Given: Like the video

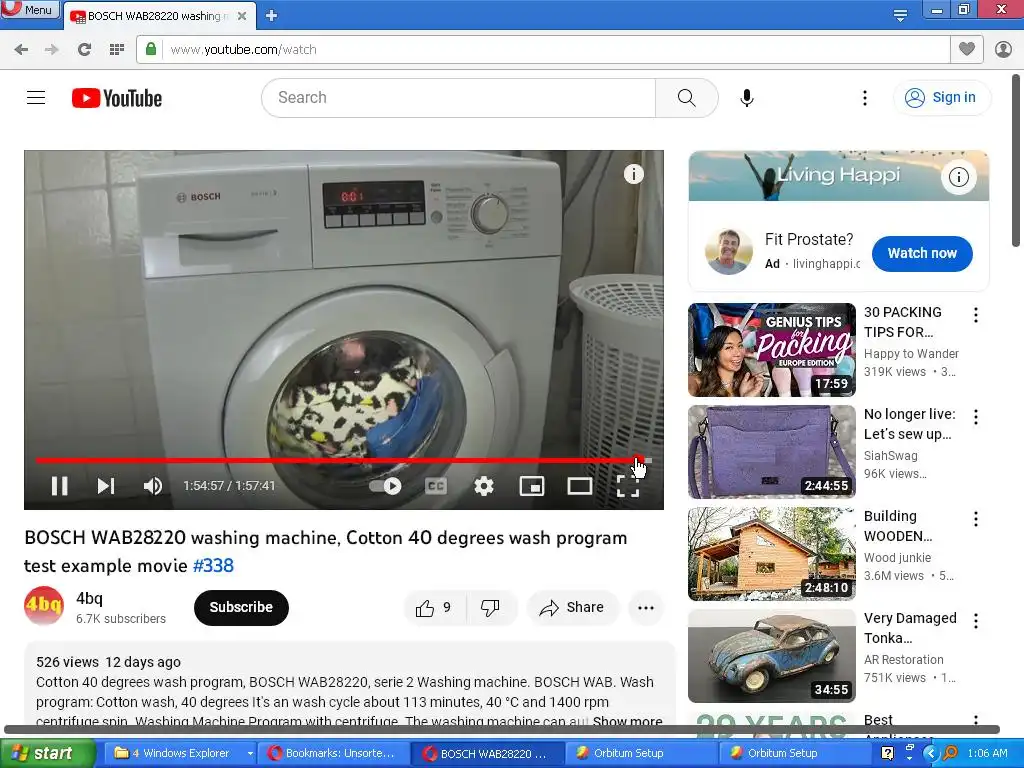Looking at the screenshot, I should pyautogui.click(x=434, y=608).
